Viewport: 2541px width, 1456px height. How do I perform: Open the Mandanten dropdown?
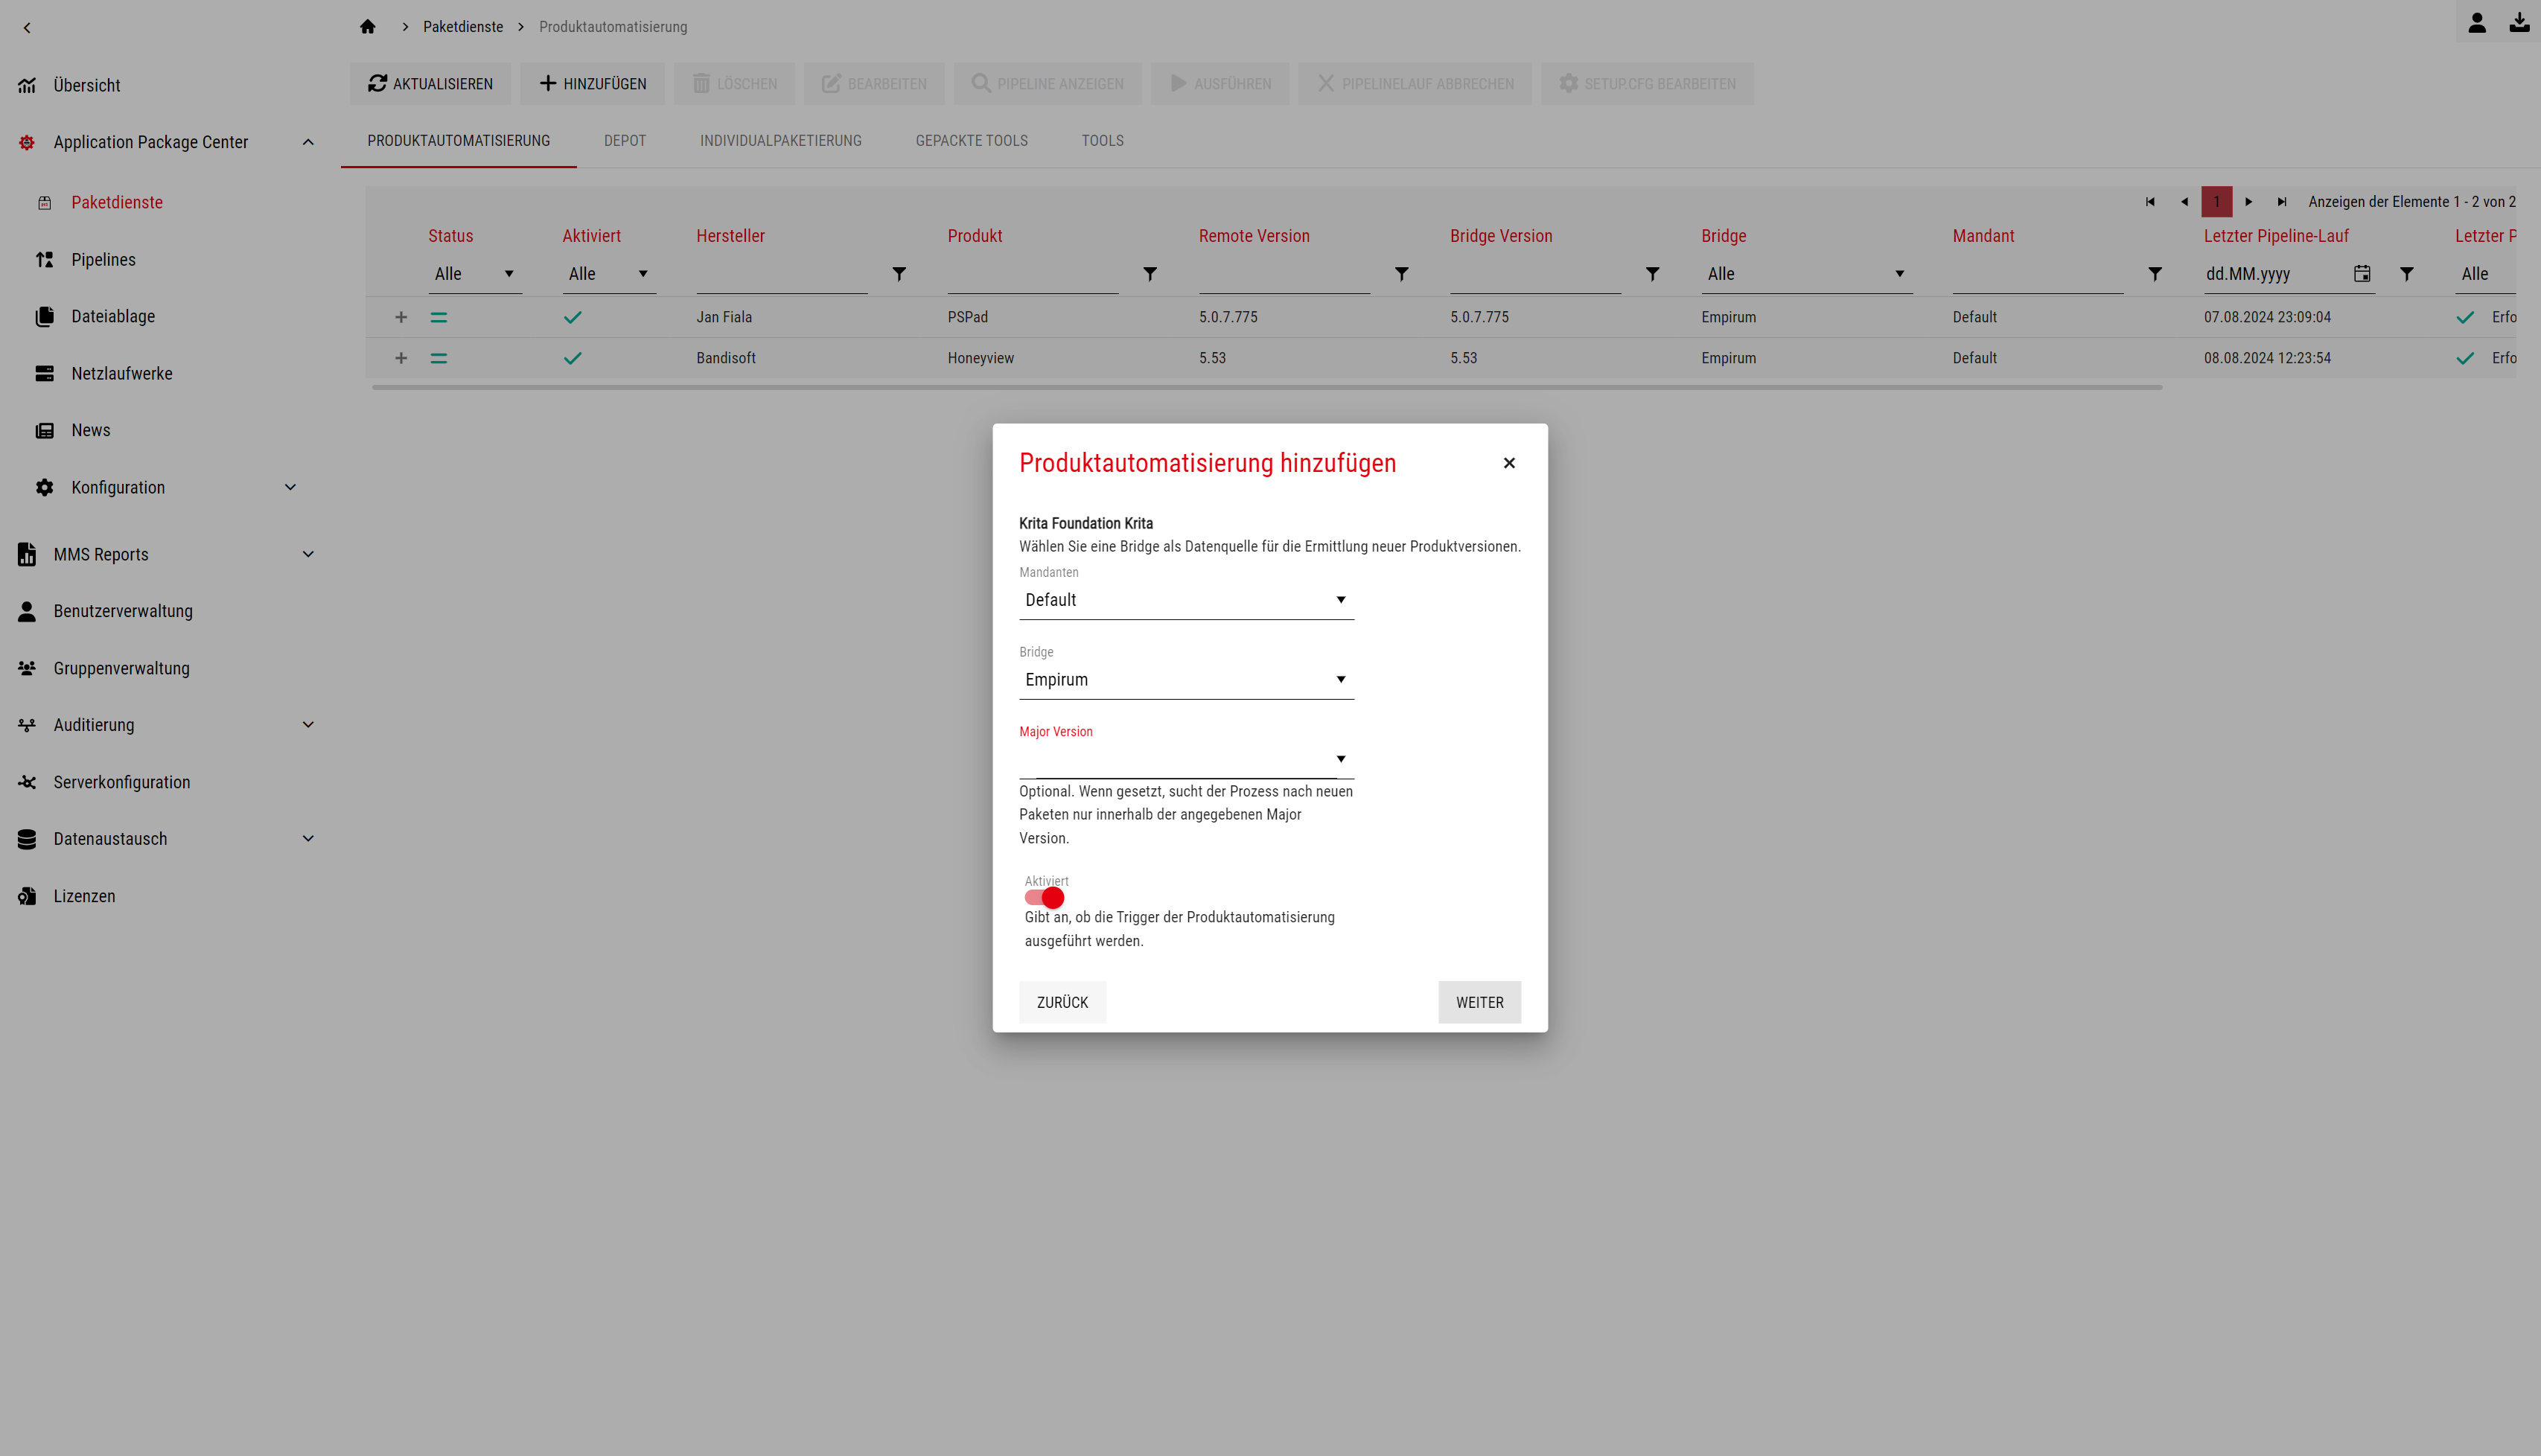pos(1186,600)
